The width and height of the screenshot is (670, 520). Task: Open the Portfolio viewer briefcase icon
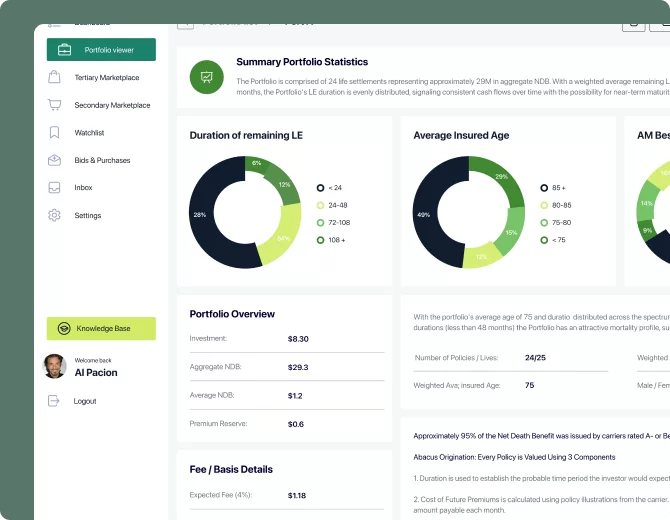point(65,50)
